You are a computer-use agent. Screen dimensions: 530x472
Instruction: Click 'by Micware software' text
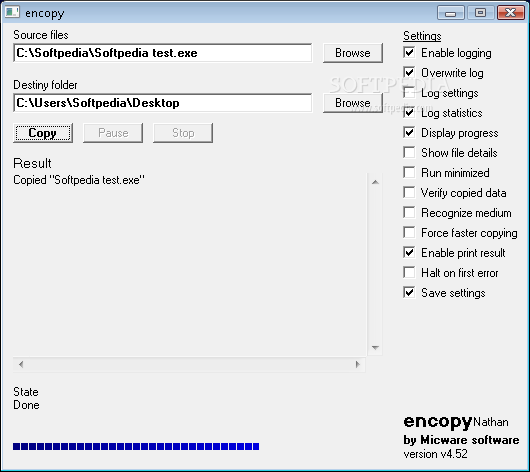[461, 440]
